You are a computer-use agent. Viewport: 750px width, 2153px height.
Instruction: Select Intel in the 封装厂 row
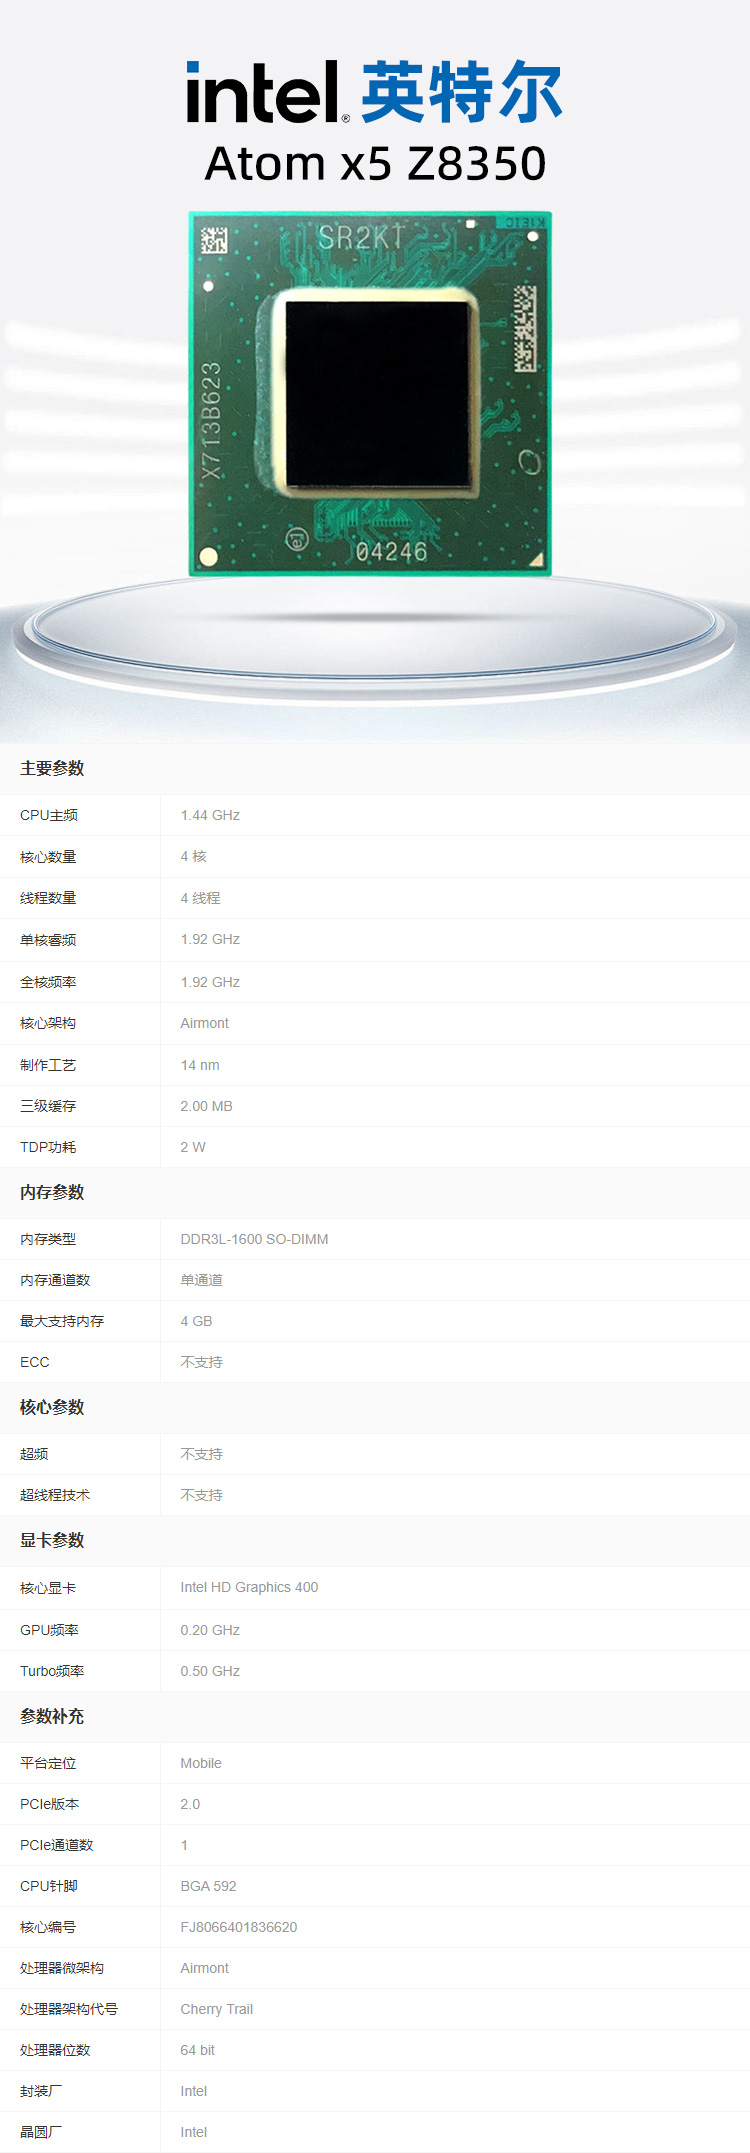(x=194, y=2091)
